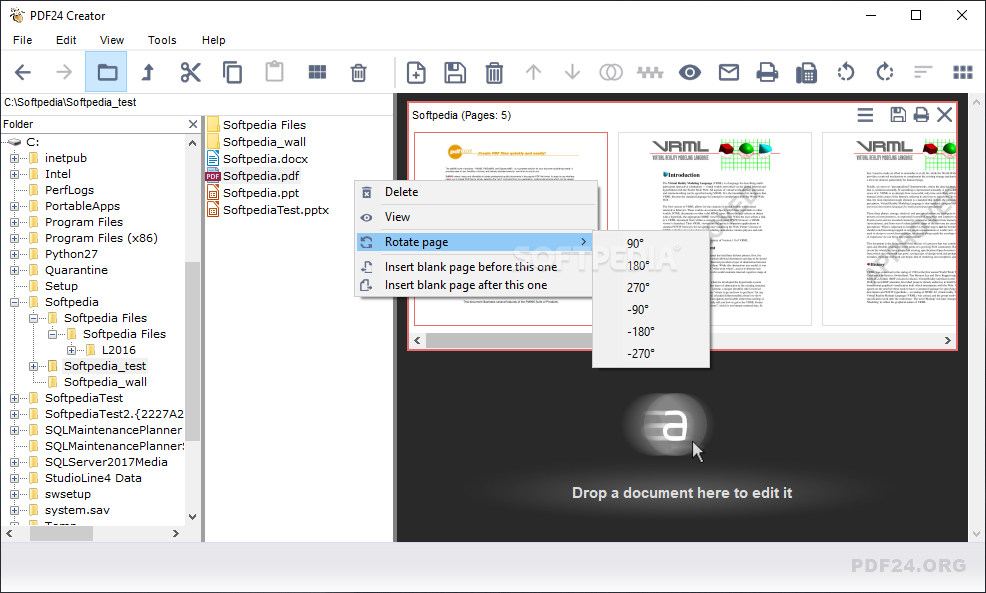Save Softpedia document via panel floppy icon
Viewport: 986px width, 593px height.
pos(898,114)
